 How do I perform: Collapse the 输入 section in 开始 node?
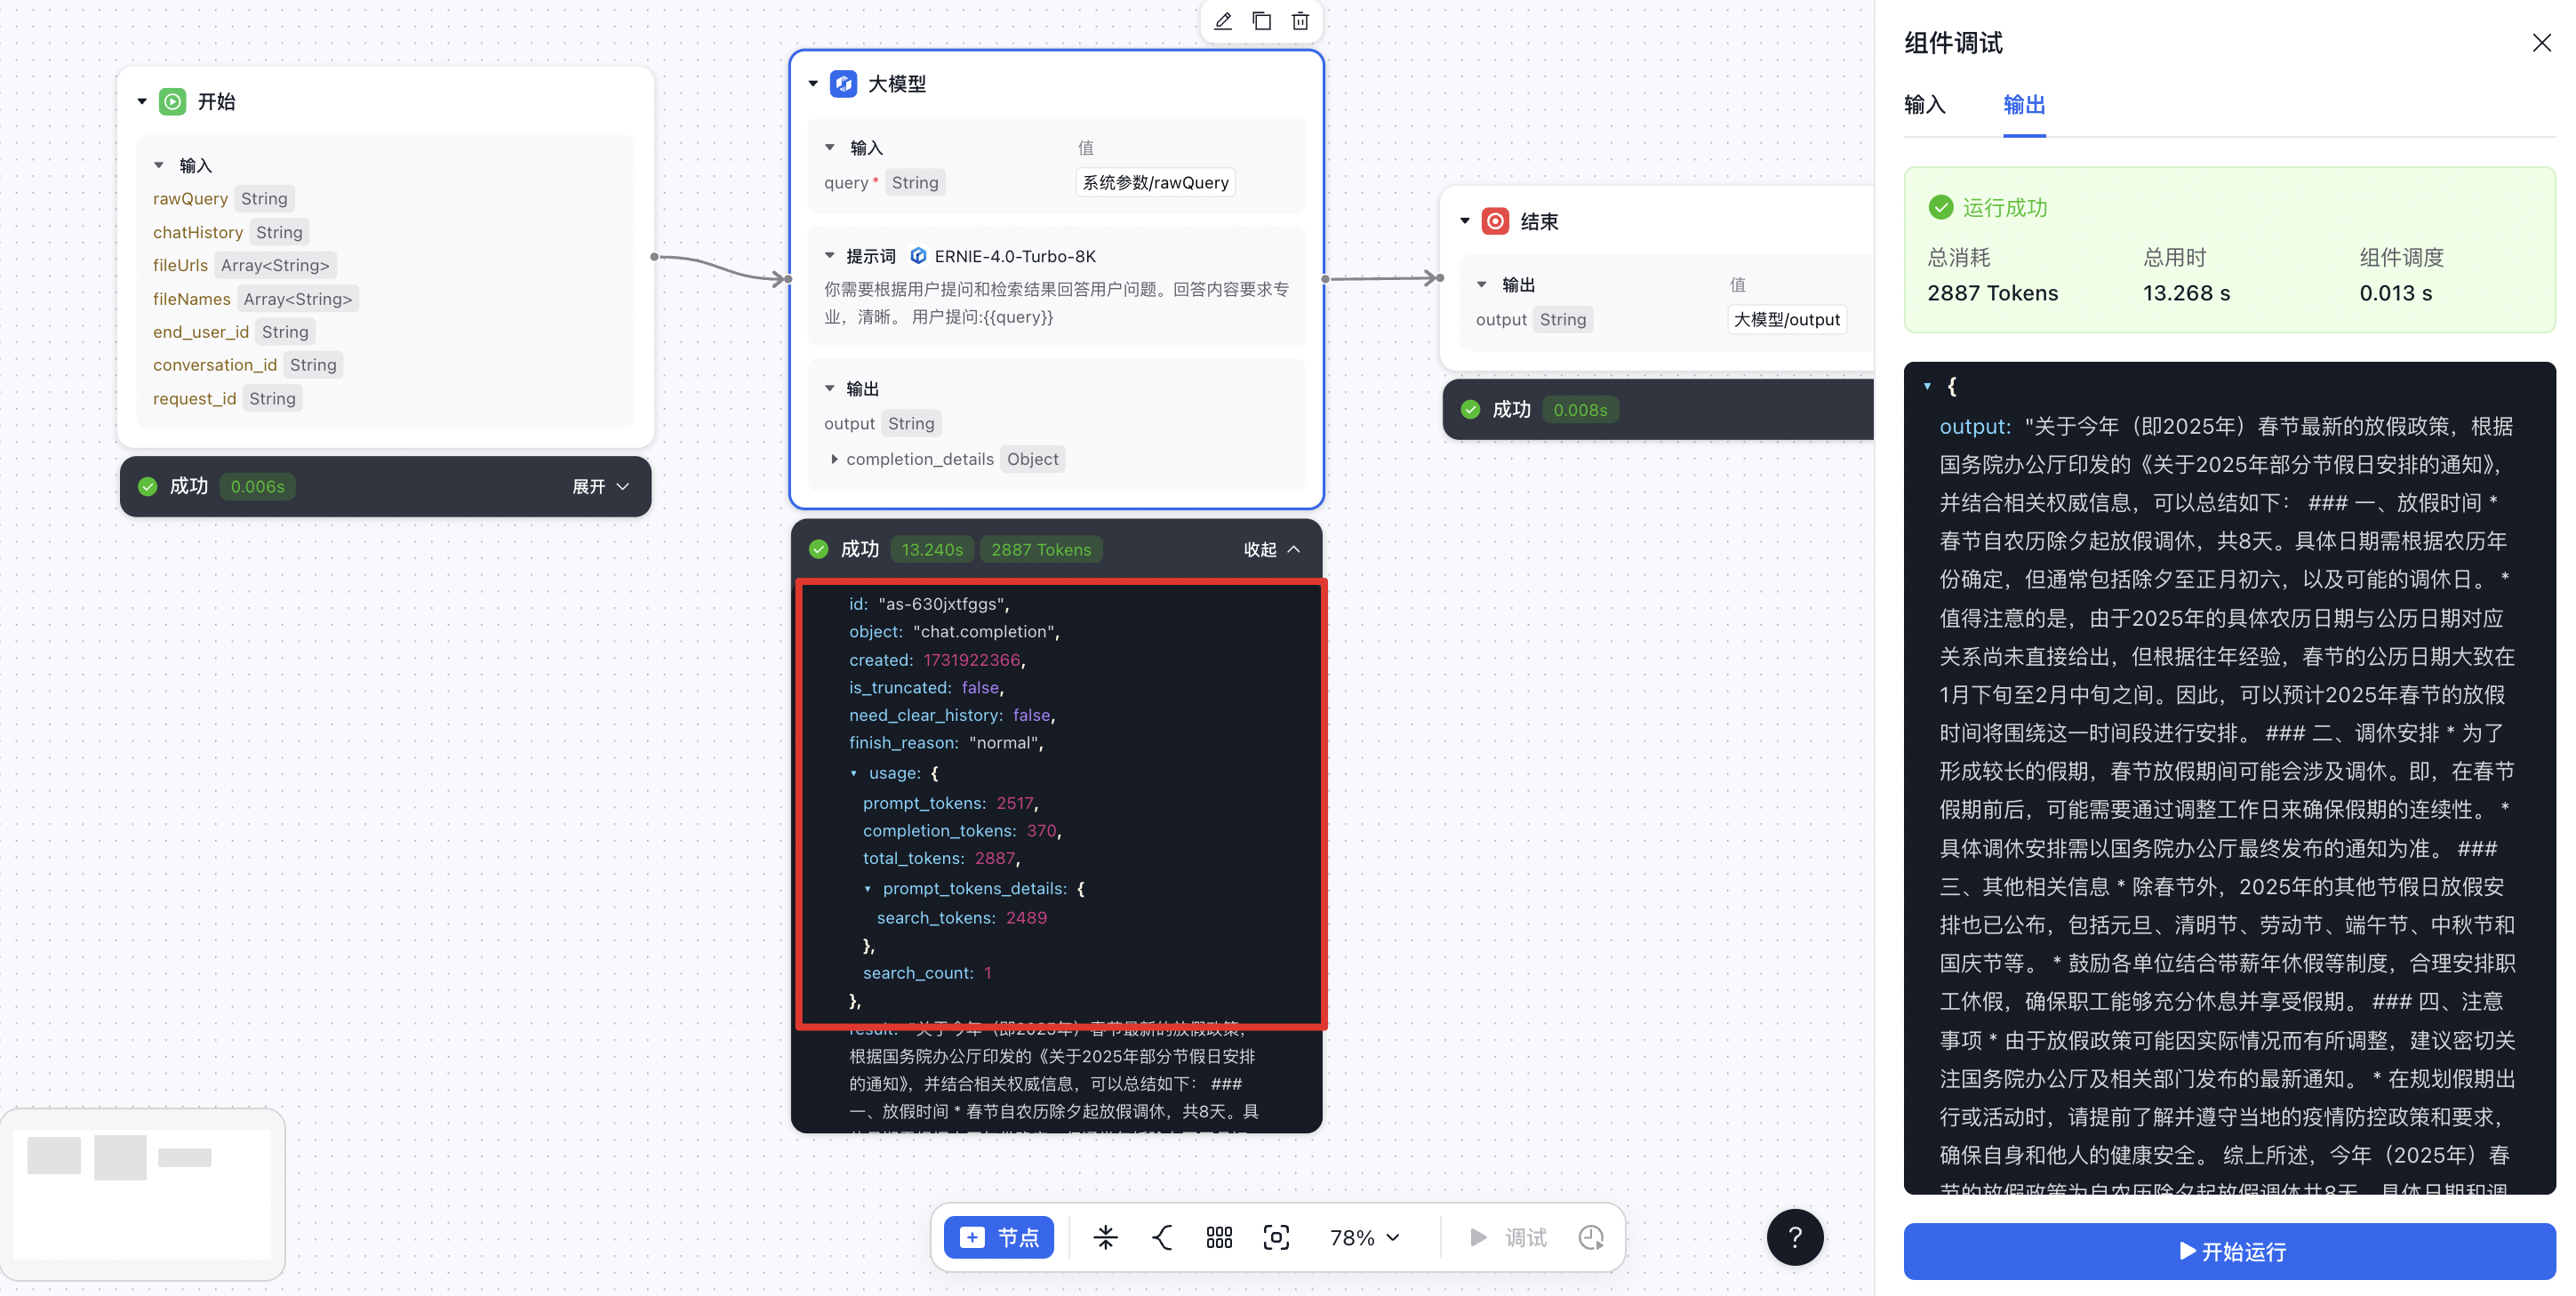click(158, 165)
